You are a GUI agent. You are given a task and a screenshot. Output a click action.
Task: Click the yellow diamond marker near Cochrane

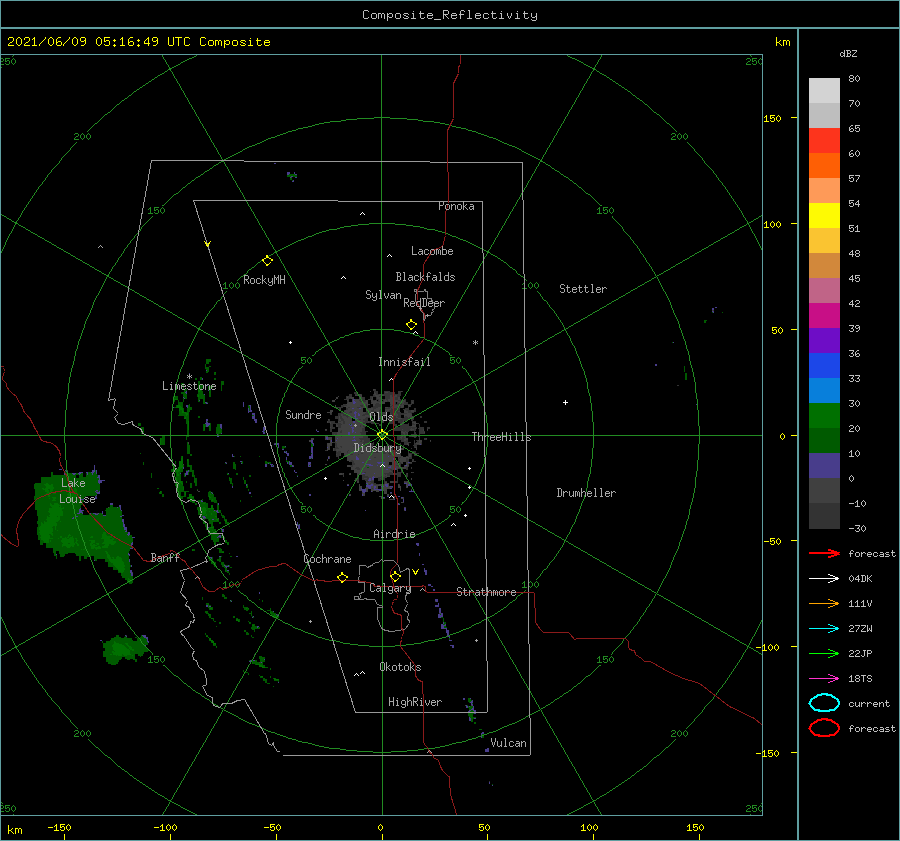(342, 577)
